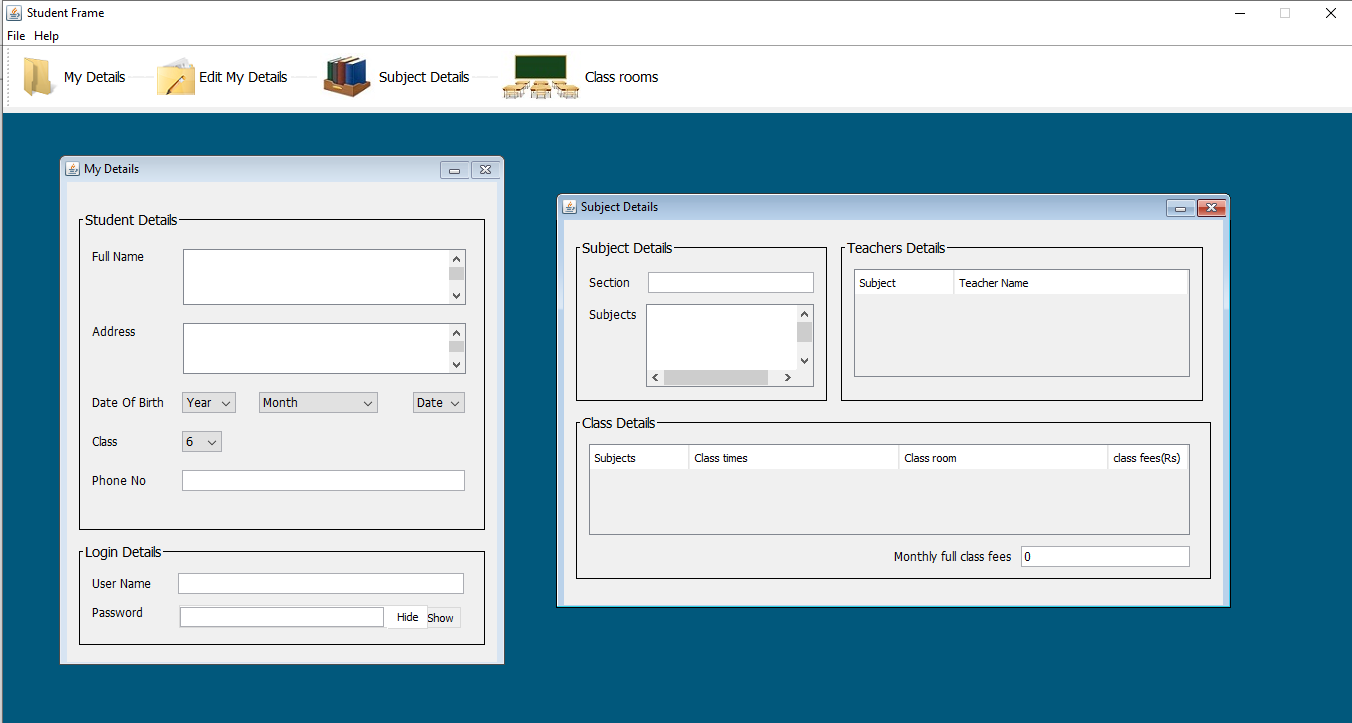The image size is (1352, 723).
Task: Select the Date dropdown button
Action: (438, 402)
